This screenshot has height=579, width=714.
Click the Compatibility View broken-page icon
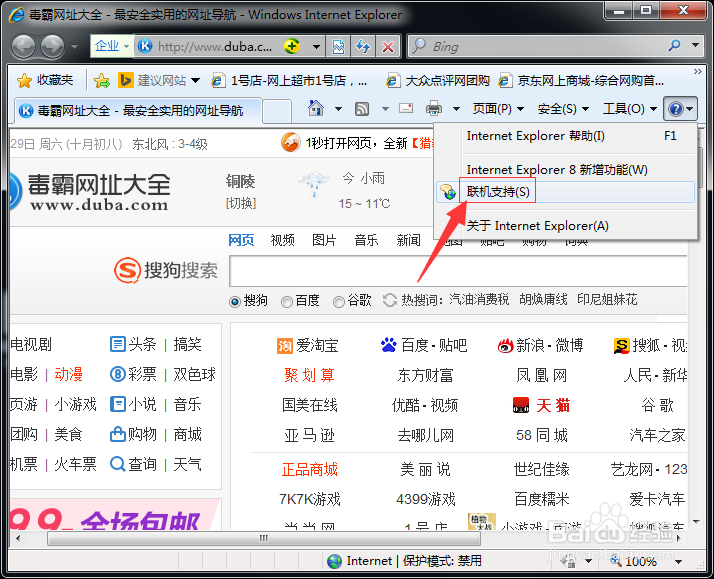338,46
